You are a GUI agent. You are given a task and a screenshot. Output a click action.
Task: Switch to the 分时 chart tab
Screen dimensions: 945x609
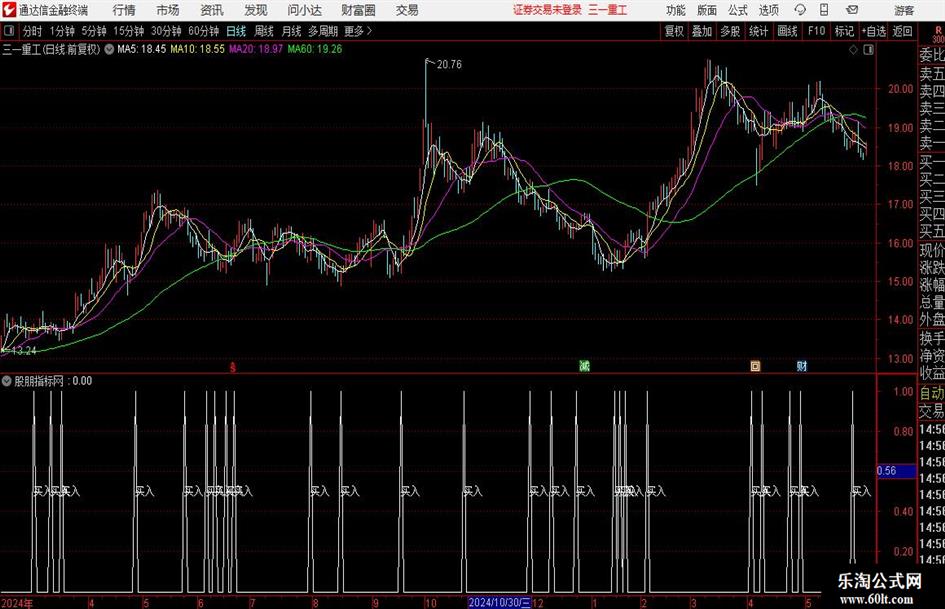tap(33, 31)
